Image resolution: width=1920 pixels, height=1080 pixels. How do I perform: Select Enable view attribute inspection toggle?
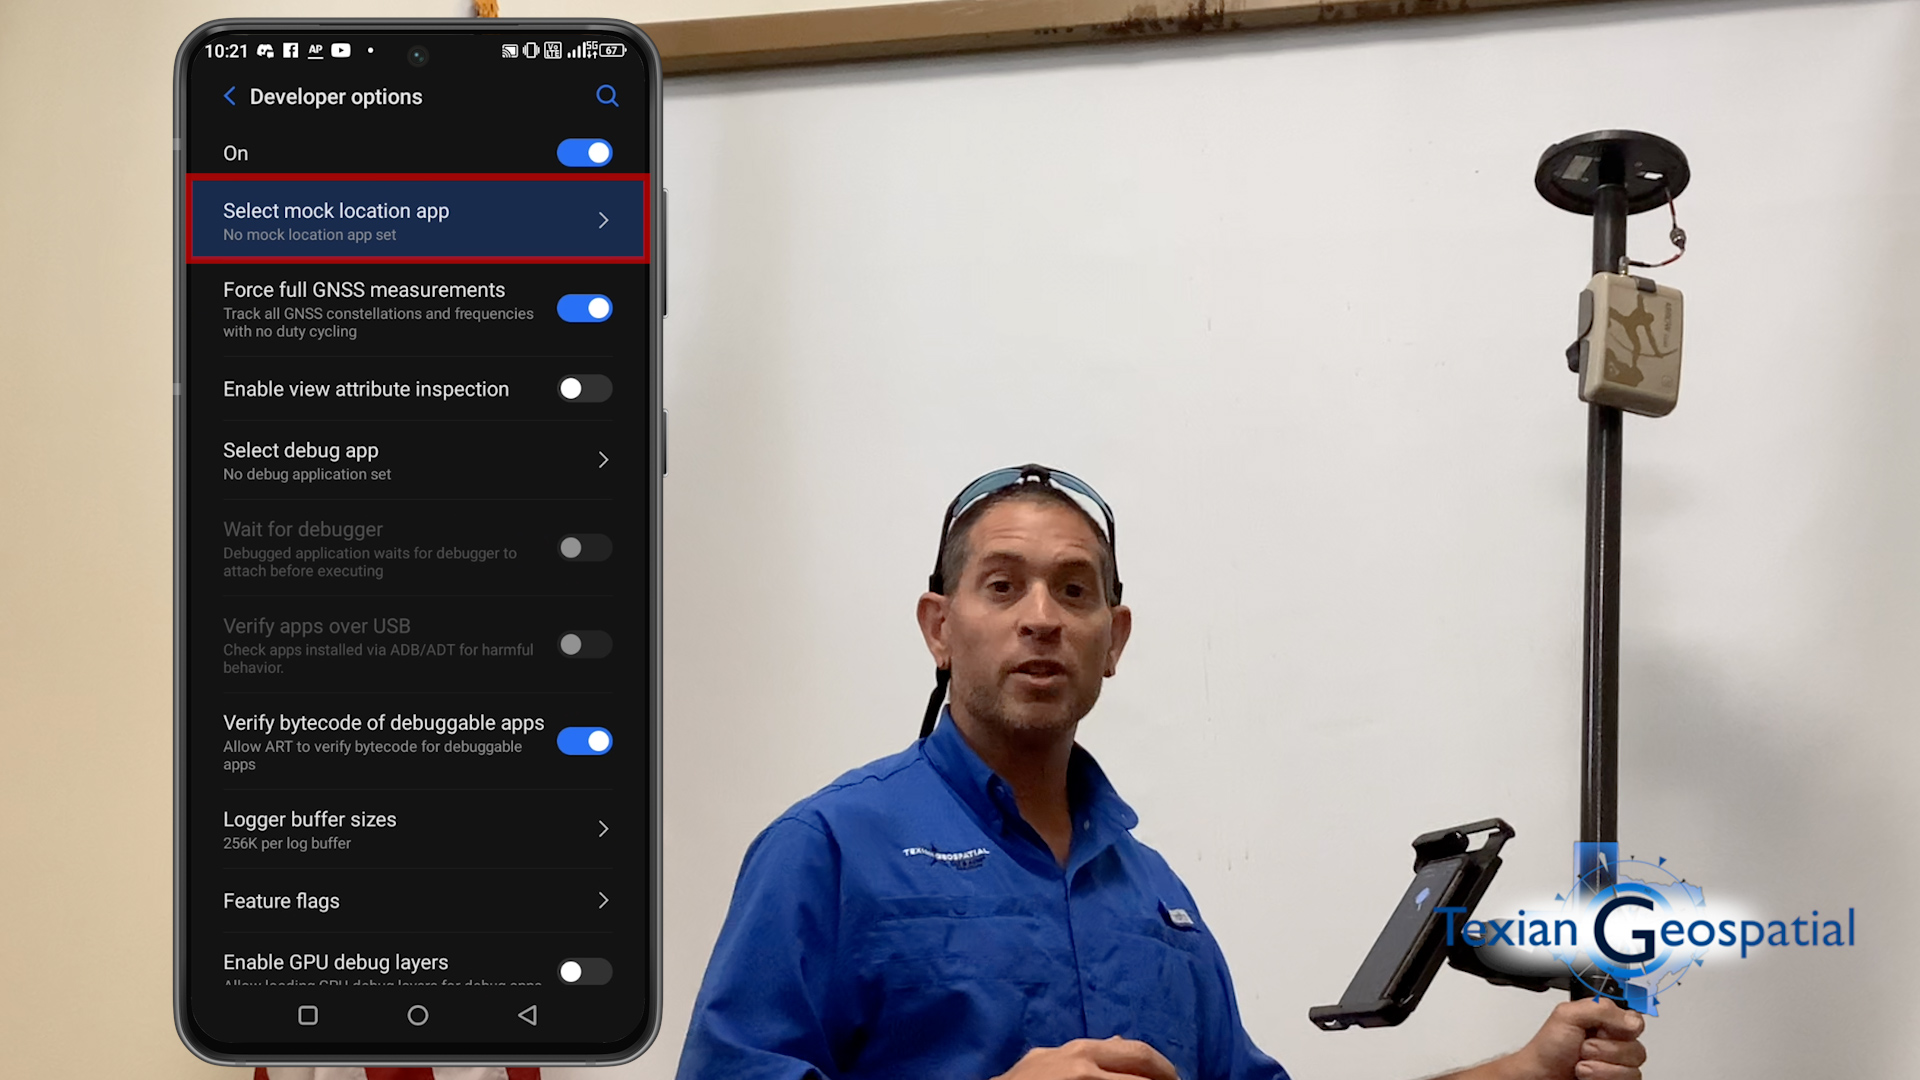pos(584,388)
